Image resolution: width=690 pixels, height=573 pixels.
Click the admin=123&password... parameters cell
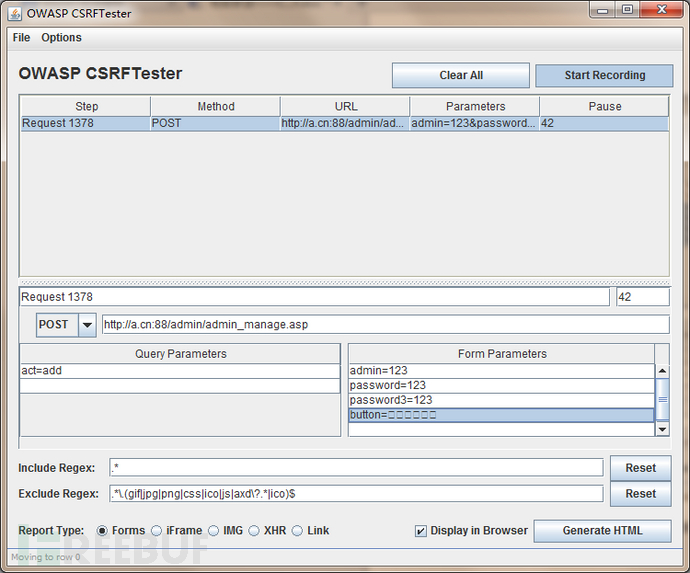pos(475,123)
